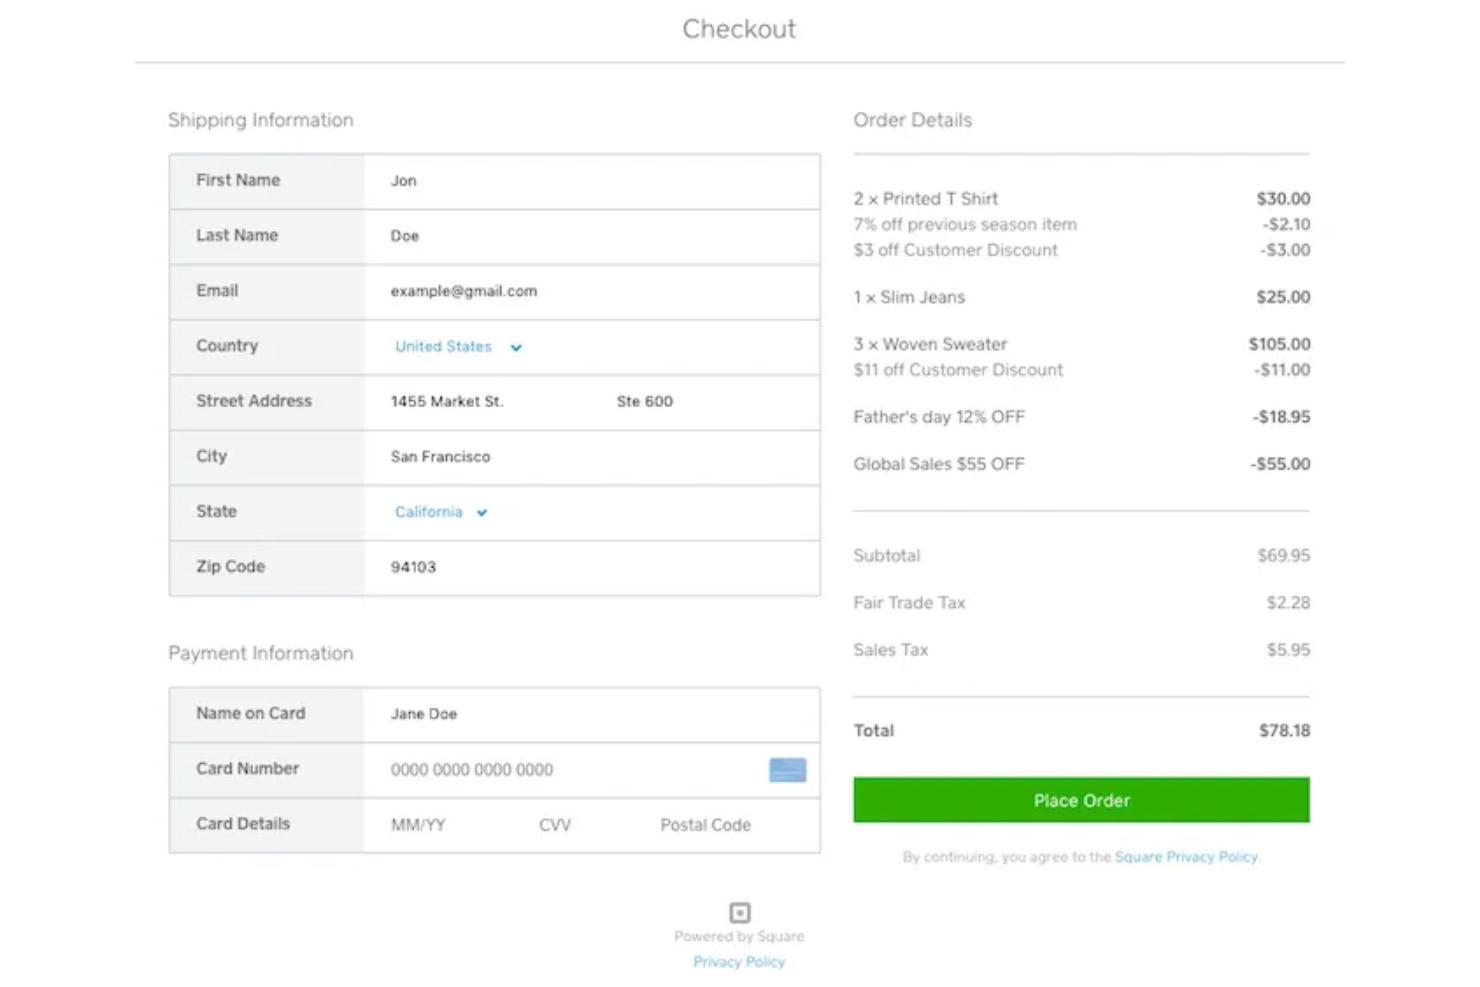This screenshot has width=1480, height=987.
Task: Click the Place Order button
Action: coord(1081,800)
